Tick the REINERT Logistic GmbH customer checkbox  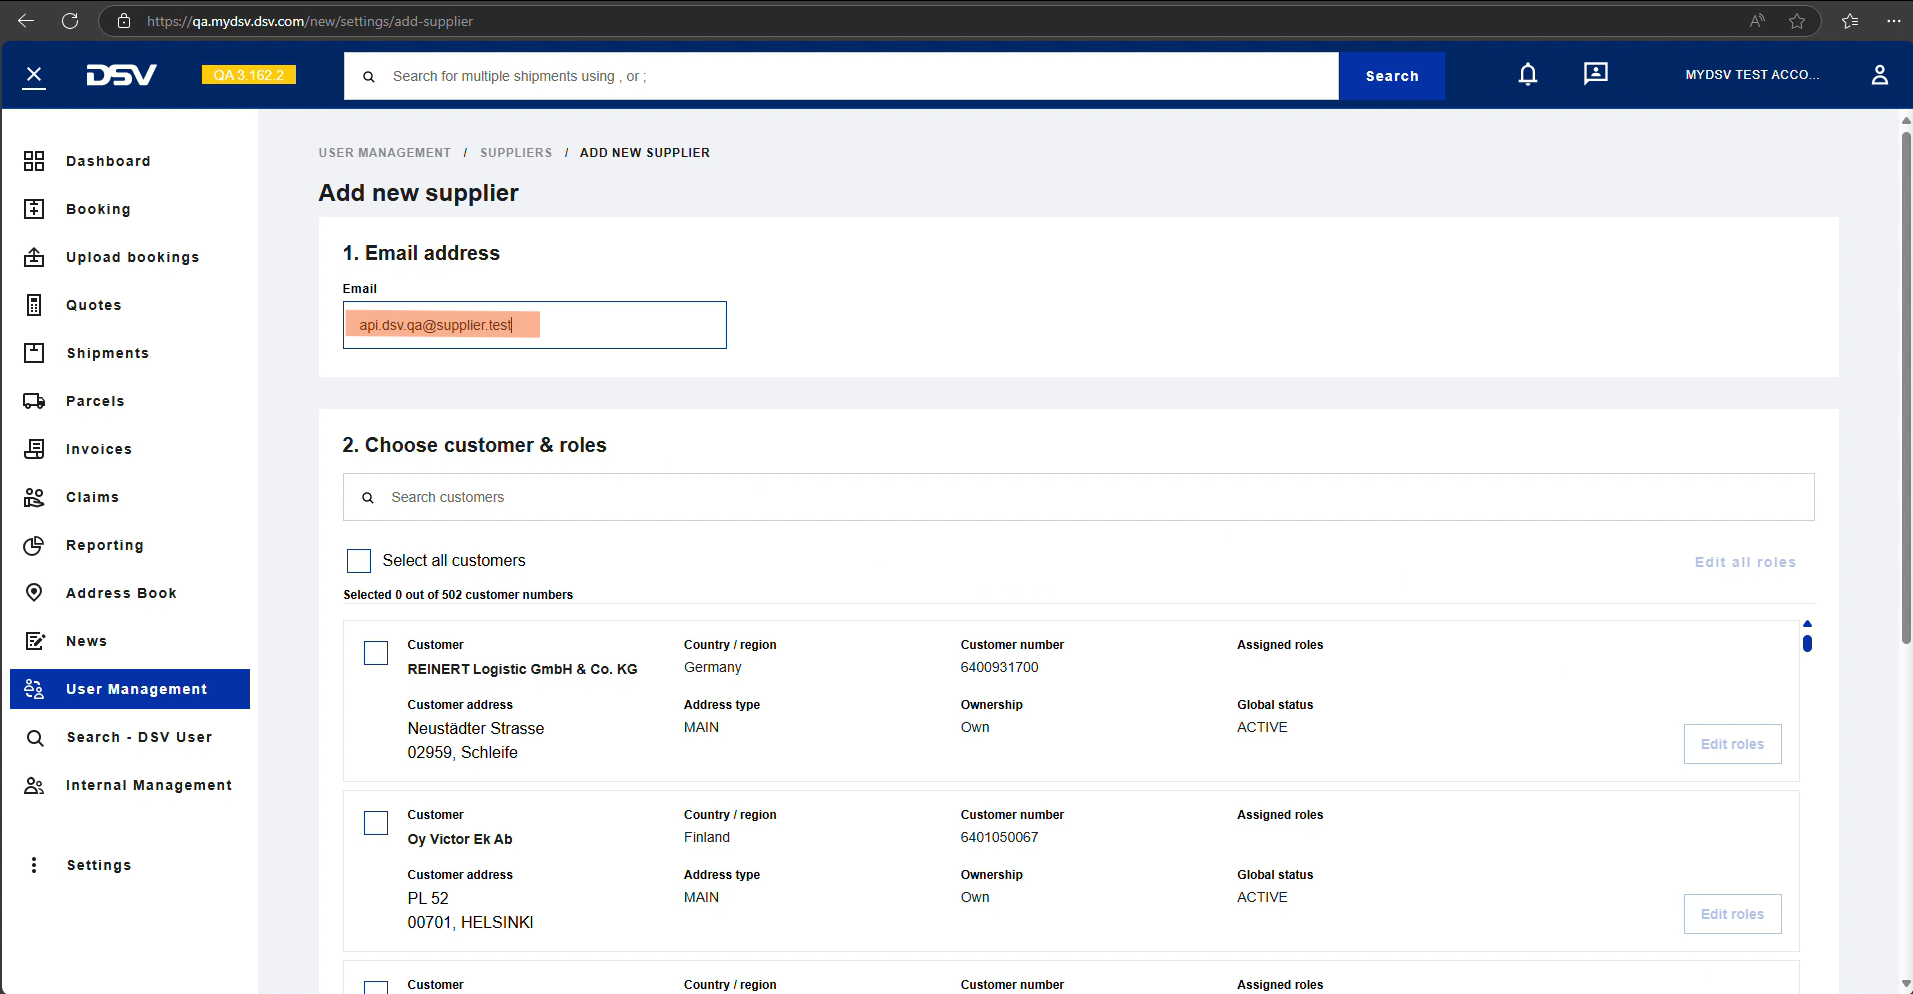(376, 653)
